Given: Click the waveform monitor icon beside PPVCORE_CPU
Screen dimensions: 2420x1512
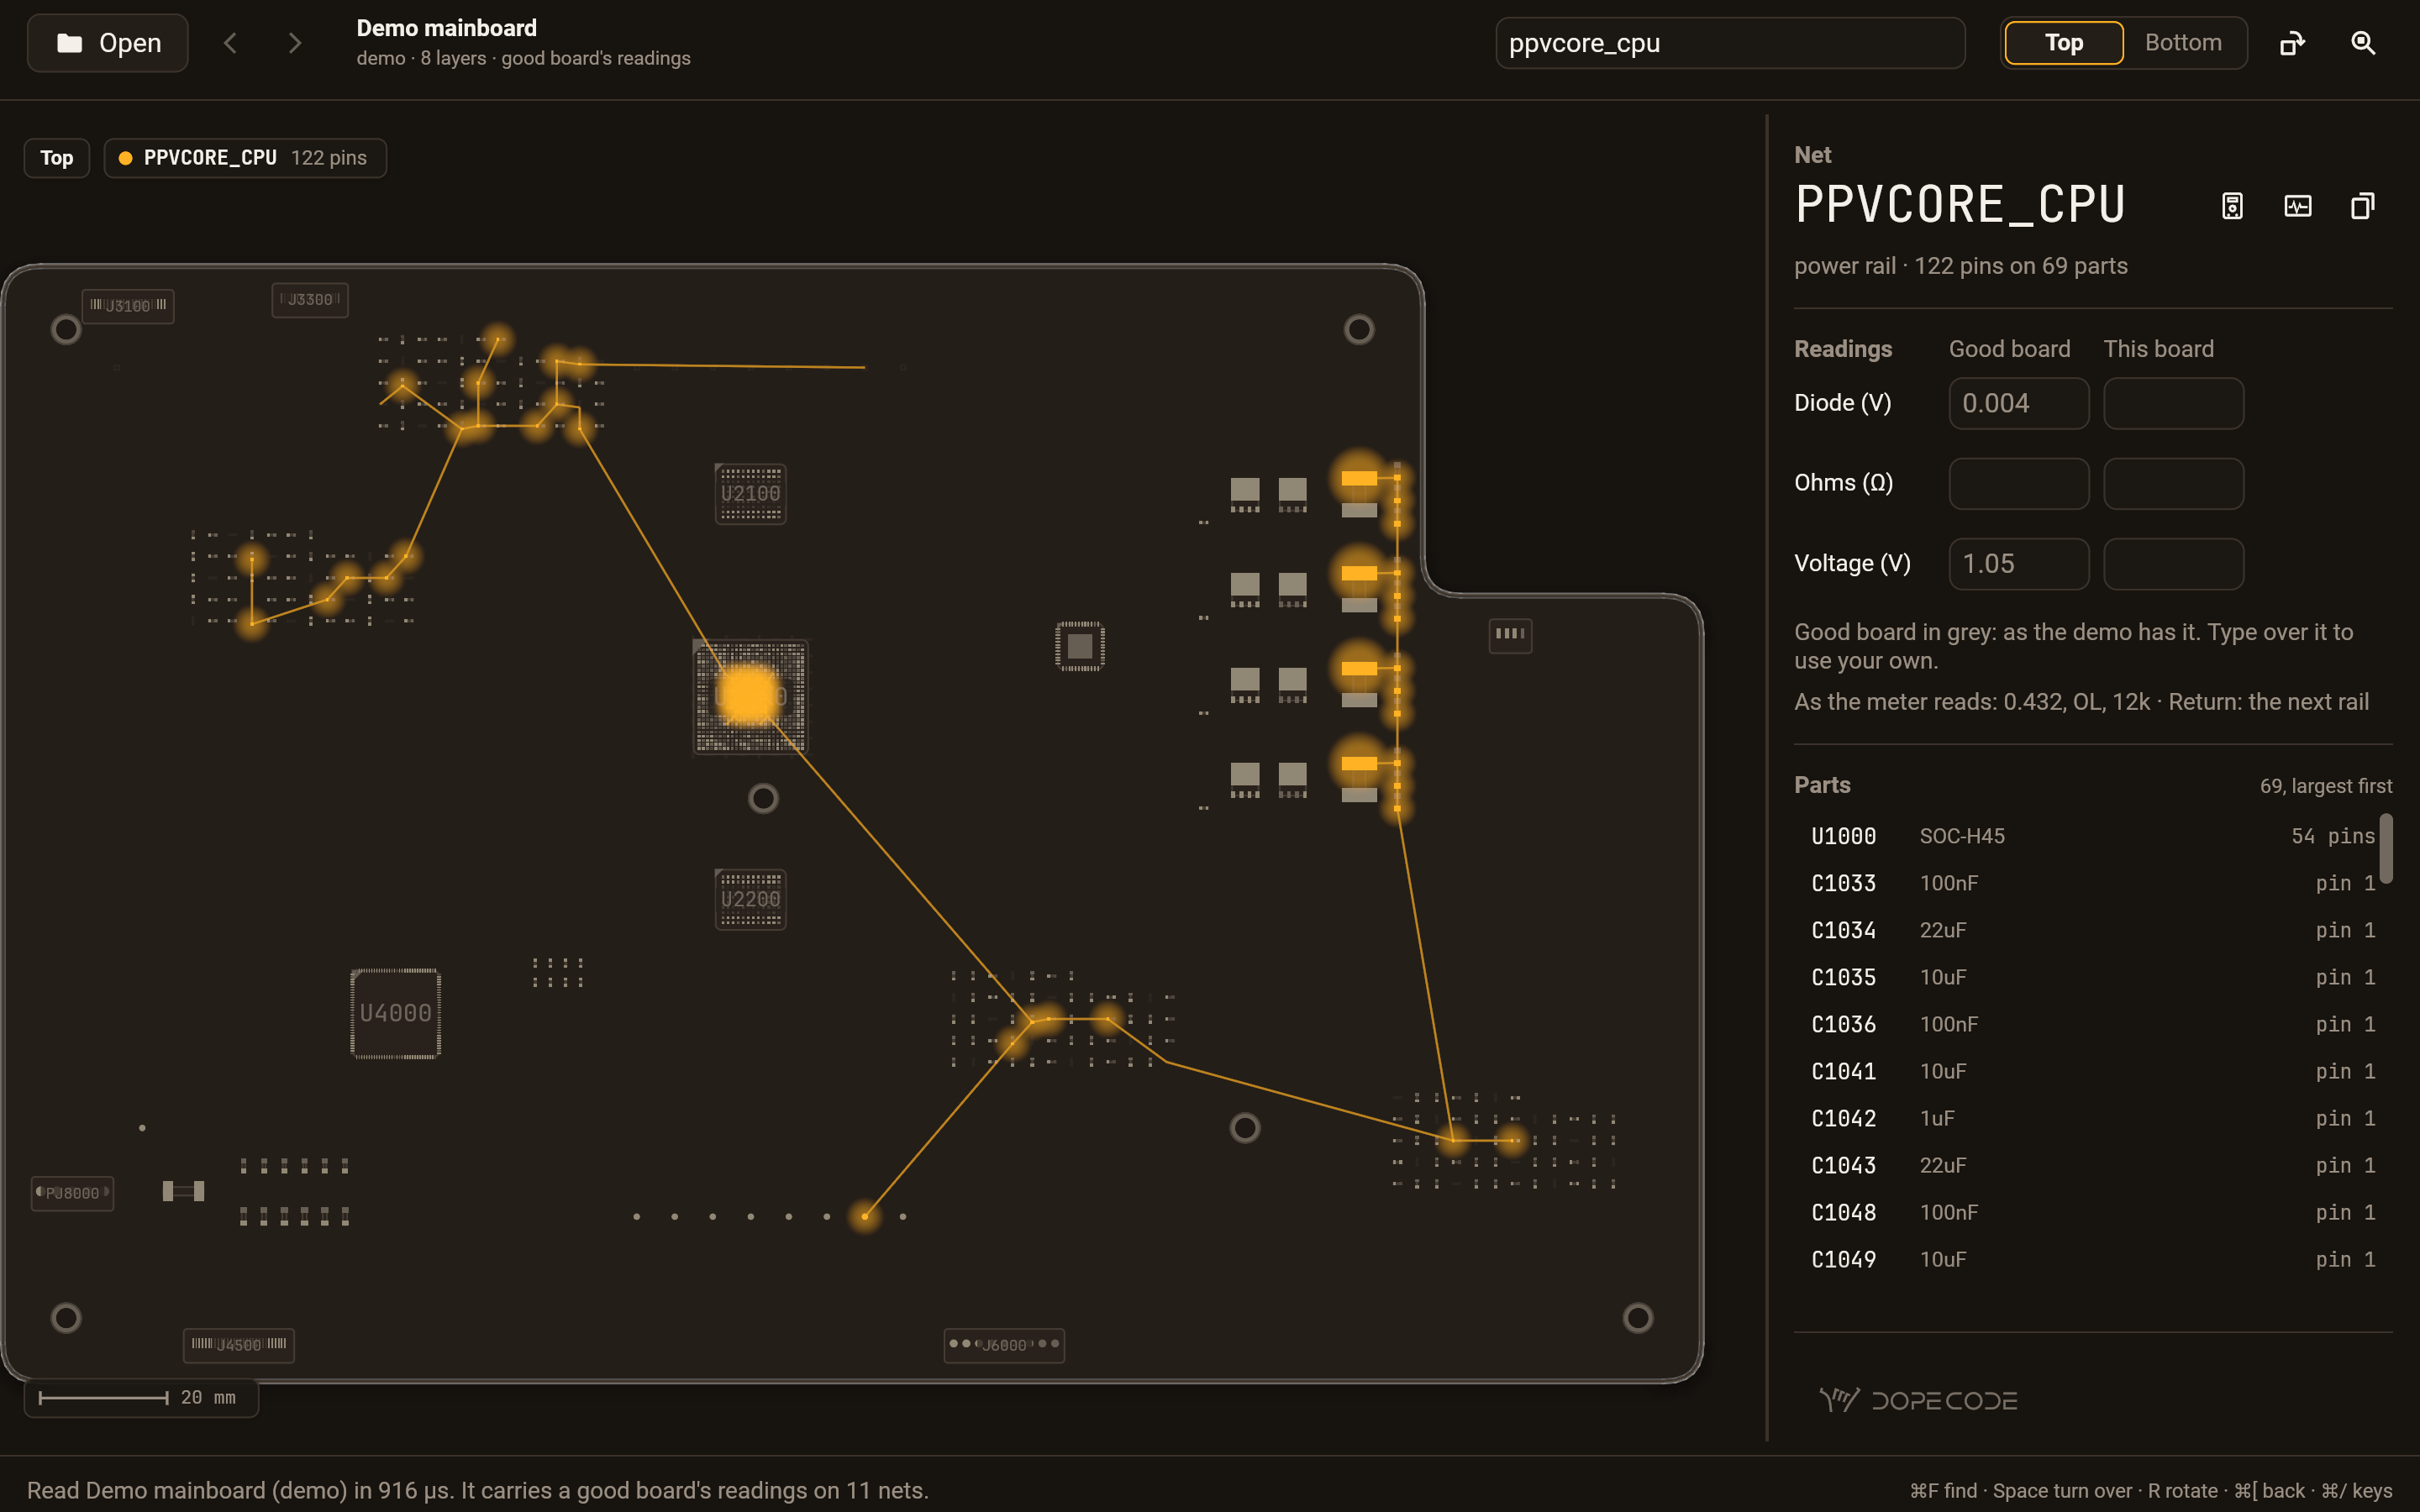Looking at the screenshot, I should 2298,206.
